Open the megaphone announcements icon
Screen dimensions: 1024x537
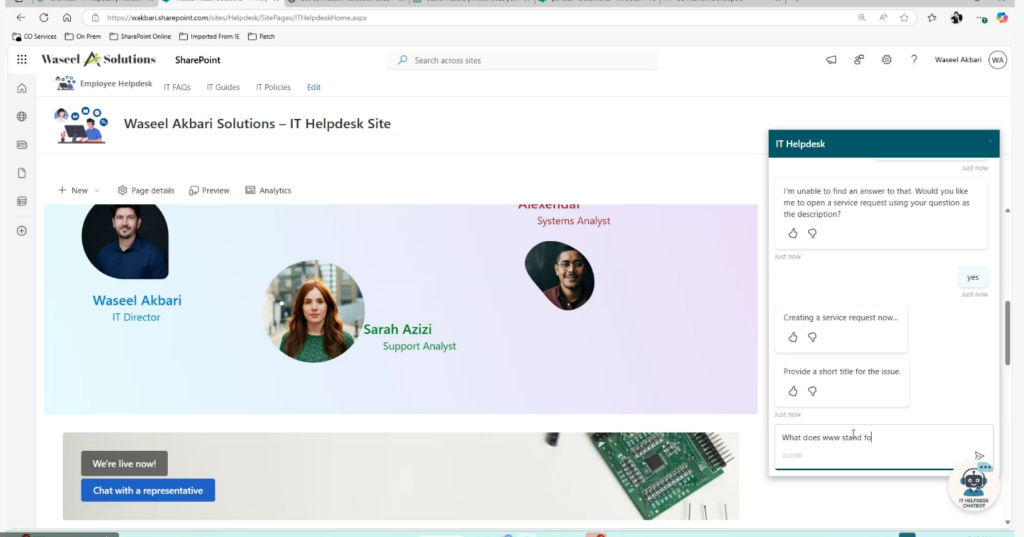[x=831, y=59]
